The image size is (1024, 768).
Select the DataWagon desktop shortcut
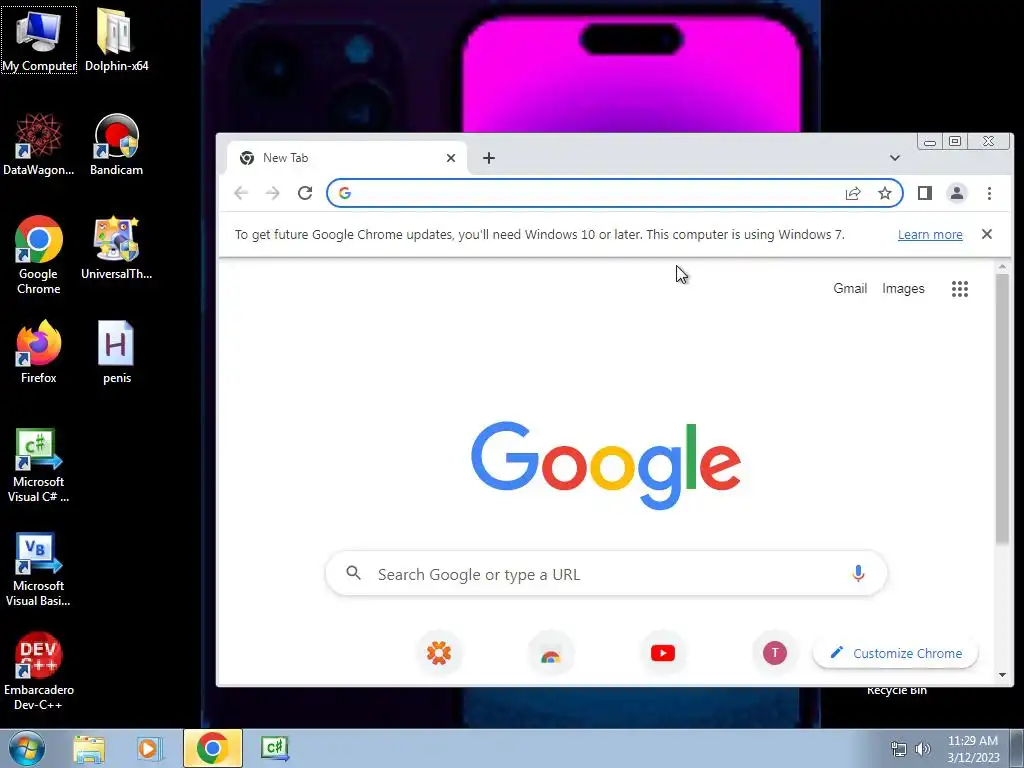pyautogui.click(x=39, y=144)
